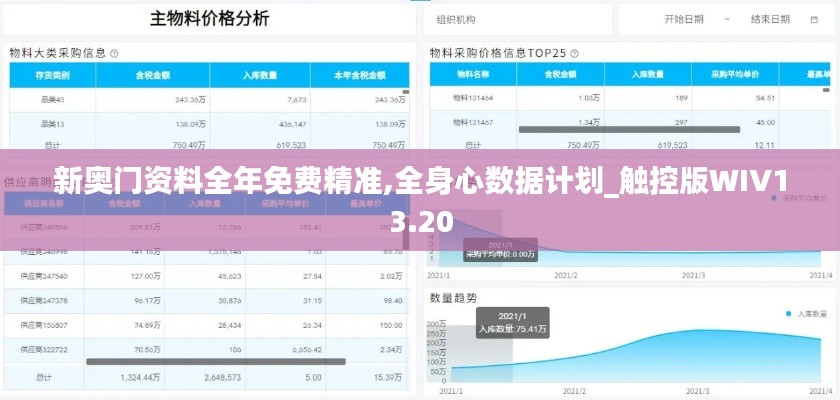Viewport: 840px width, 400px height.
Task: Open calendar icon in date range picker
Action: (814, 20)
